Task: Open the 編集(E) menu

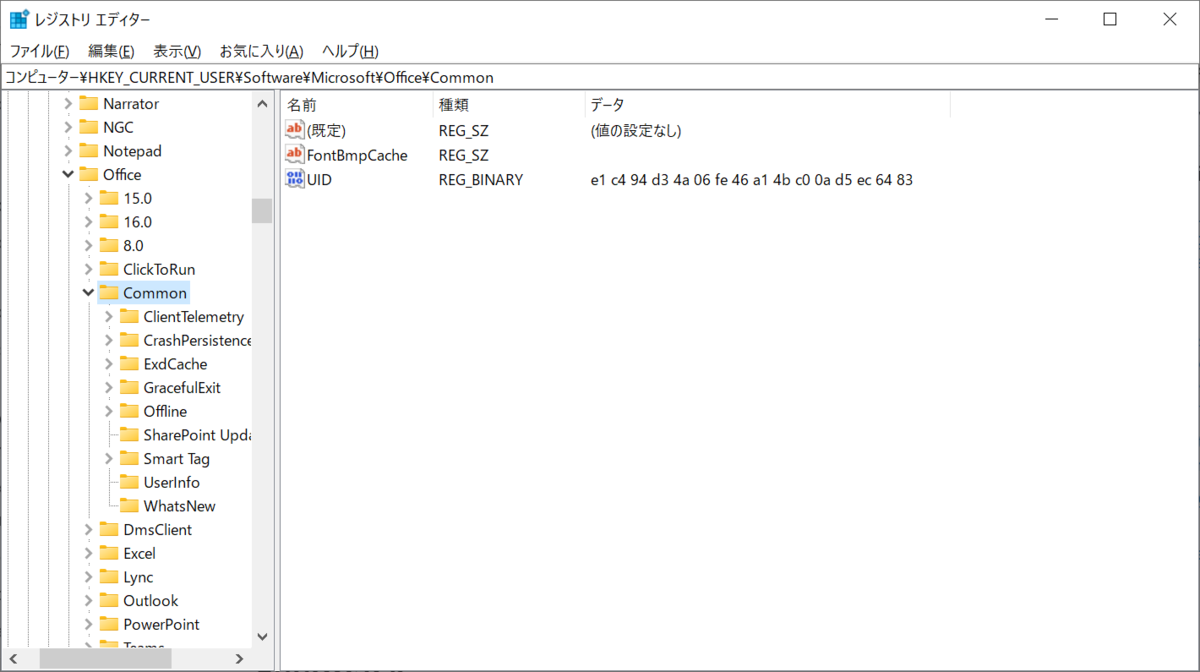Action: [x=111, y=51]
